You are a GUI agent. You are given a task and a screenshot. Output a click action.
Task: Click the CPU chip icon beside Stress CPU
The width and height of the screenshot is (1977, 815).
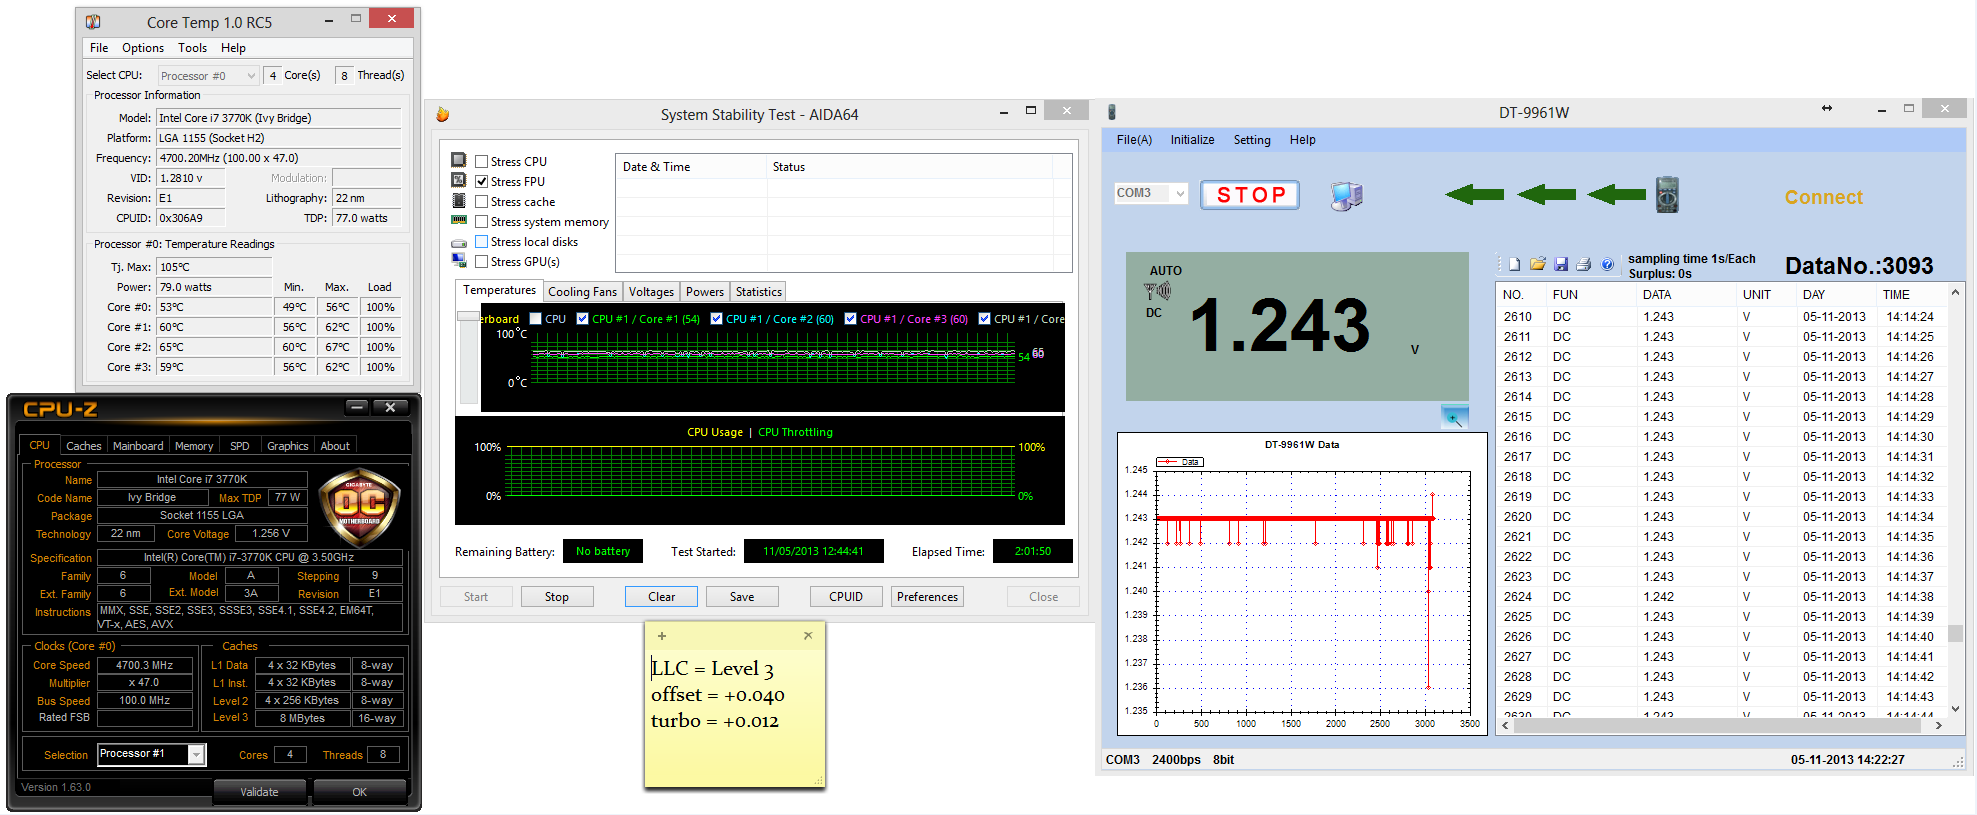459,160
